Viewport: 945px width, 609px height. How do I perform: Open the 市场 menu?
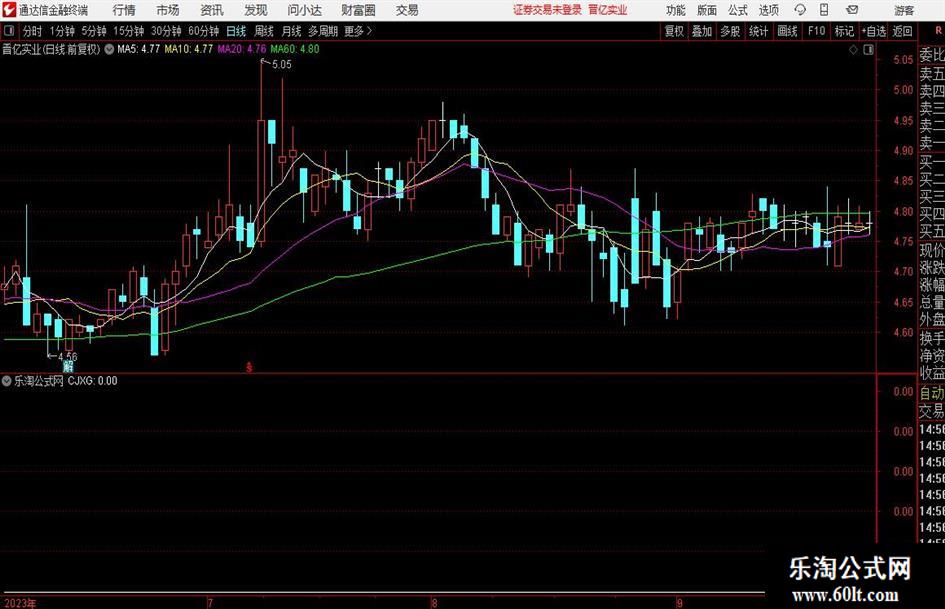coord(168,10)
